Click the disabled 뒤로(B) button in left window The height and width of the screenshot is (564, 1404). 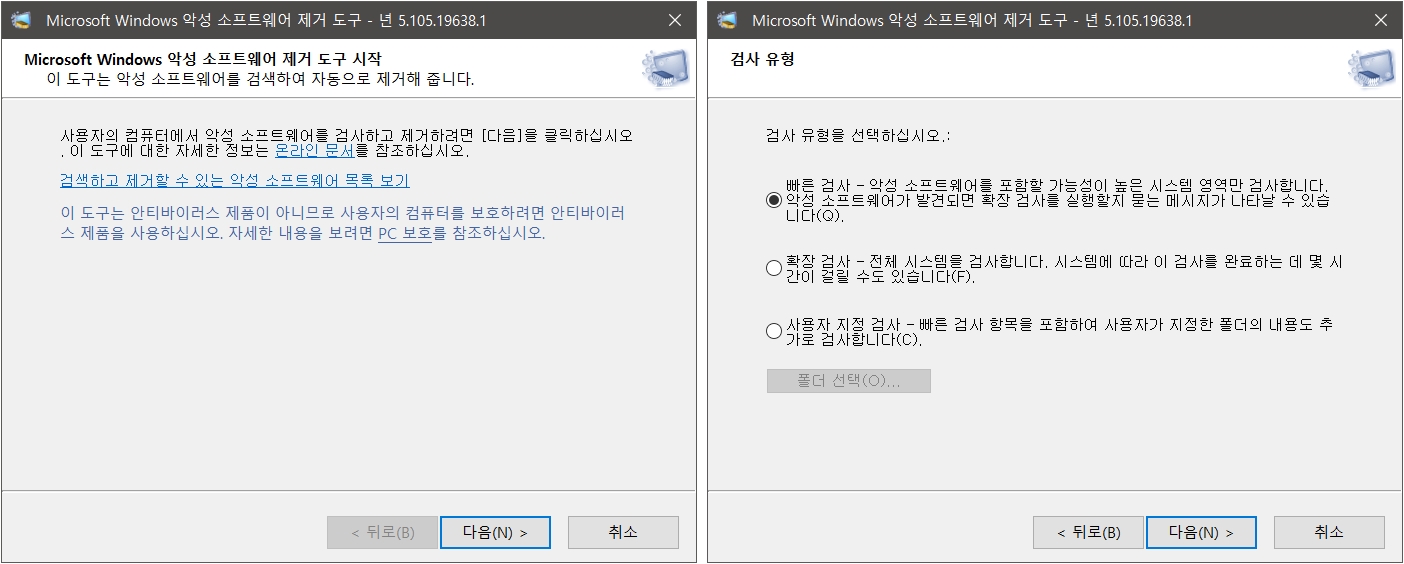[x=382, y=532]
